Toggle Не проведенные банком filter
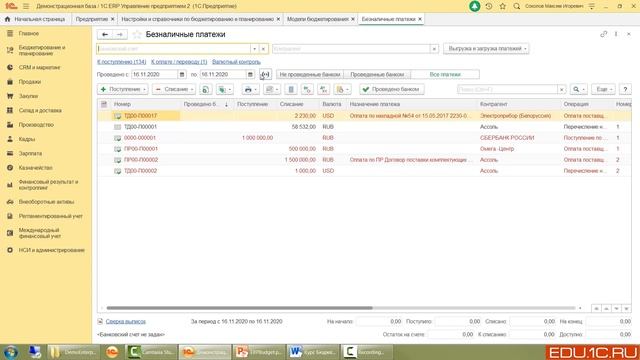The height and width of the screenshot is (360, 640). click(x=310, y=74)
